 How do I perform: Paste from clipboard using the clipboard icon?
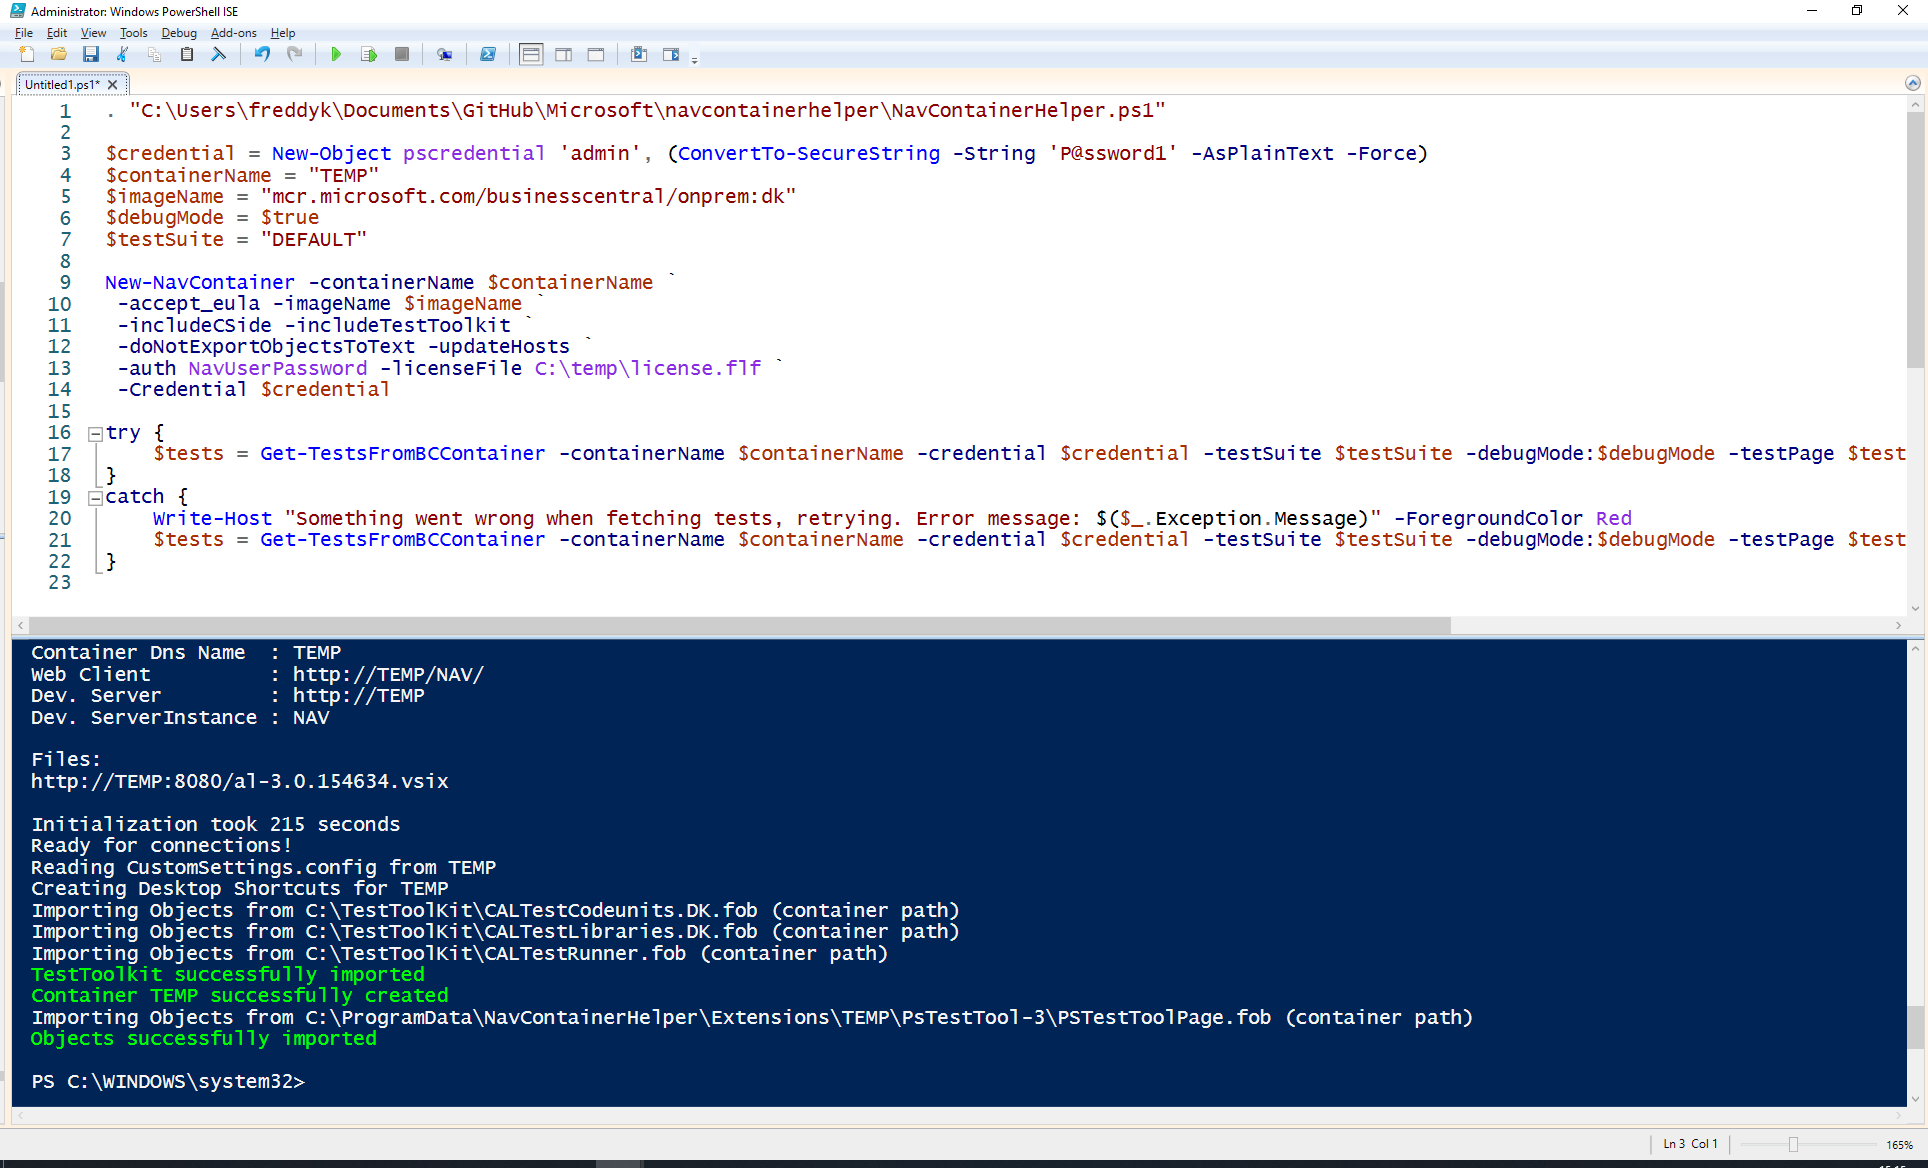pyautogui.click(x=186, y=54)
